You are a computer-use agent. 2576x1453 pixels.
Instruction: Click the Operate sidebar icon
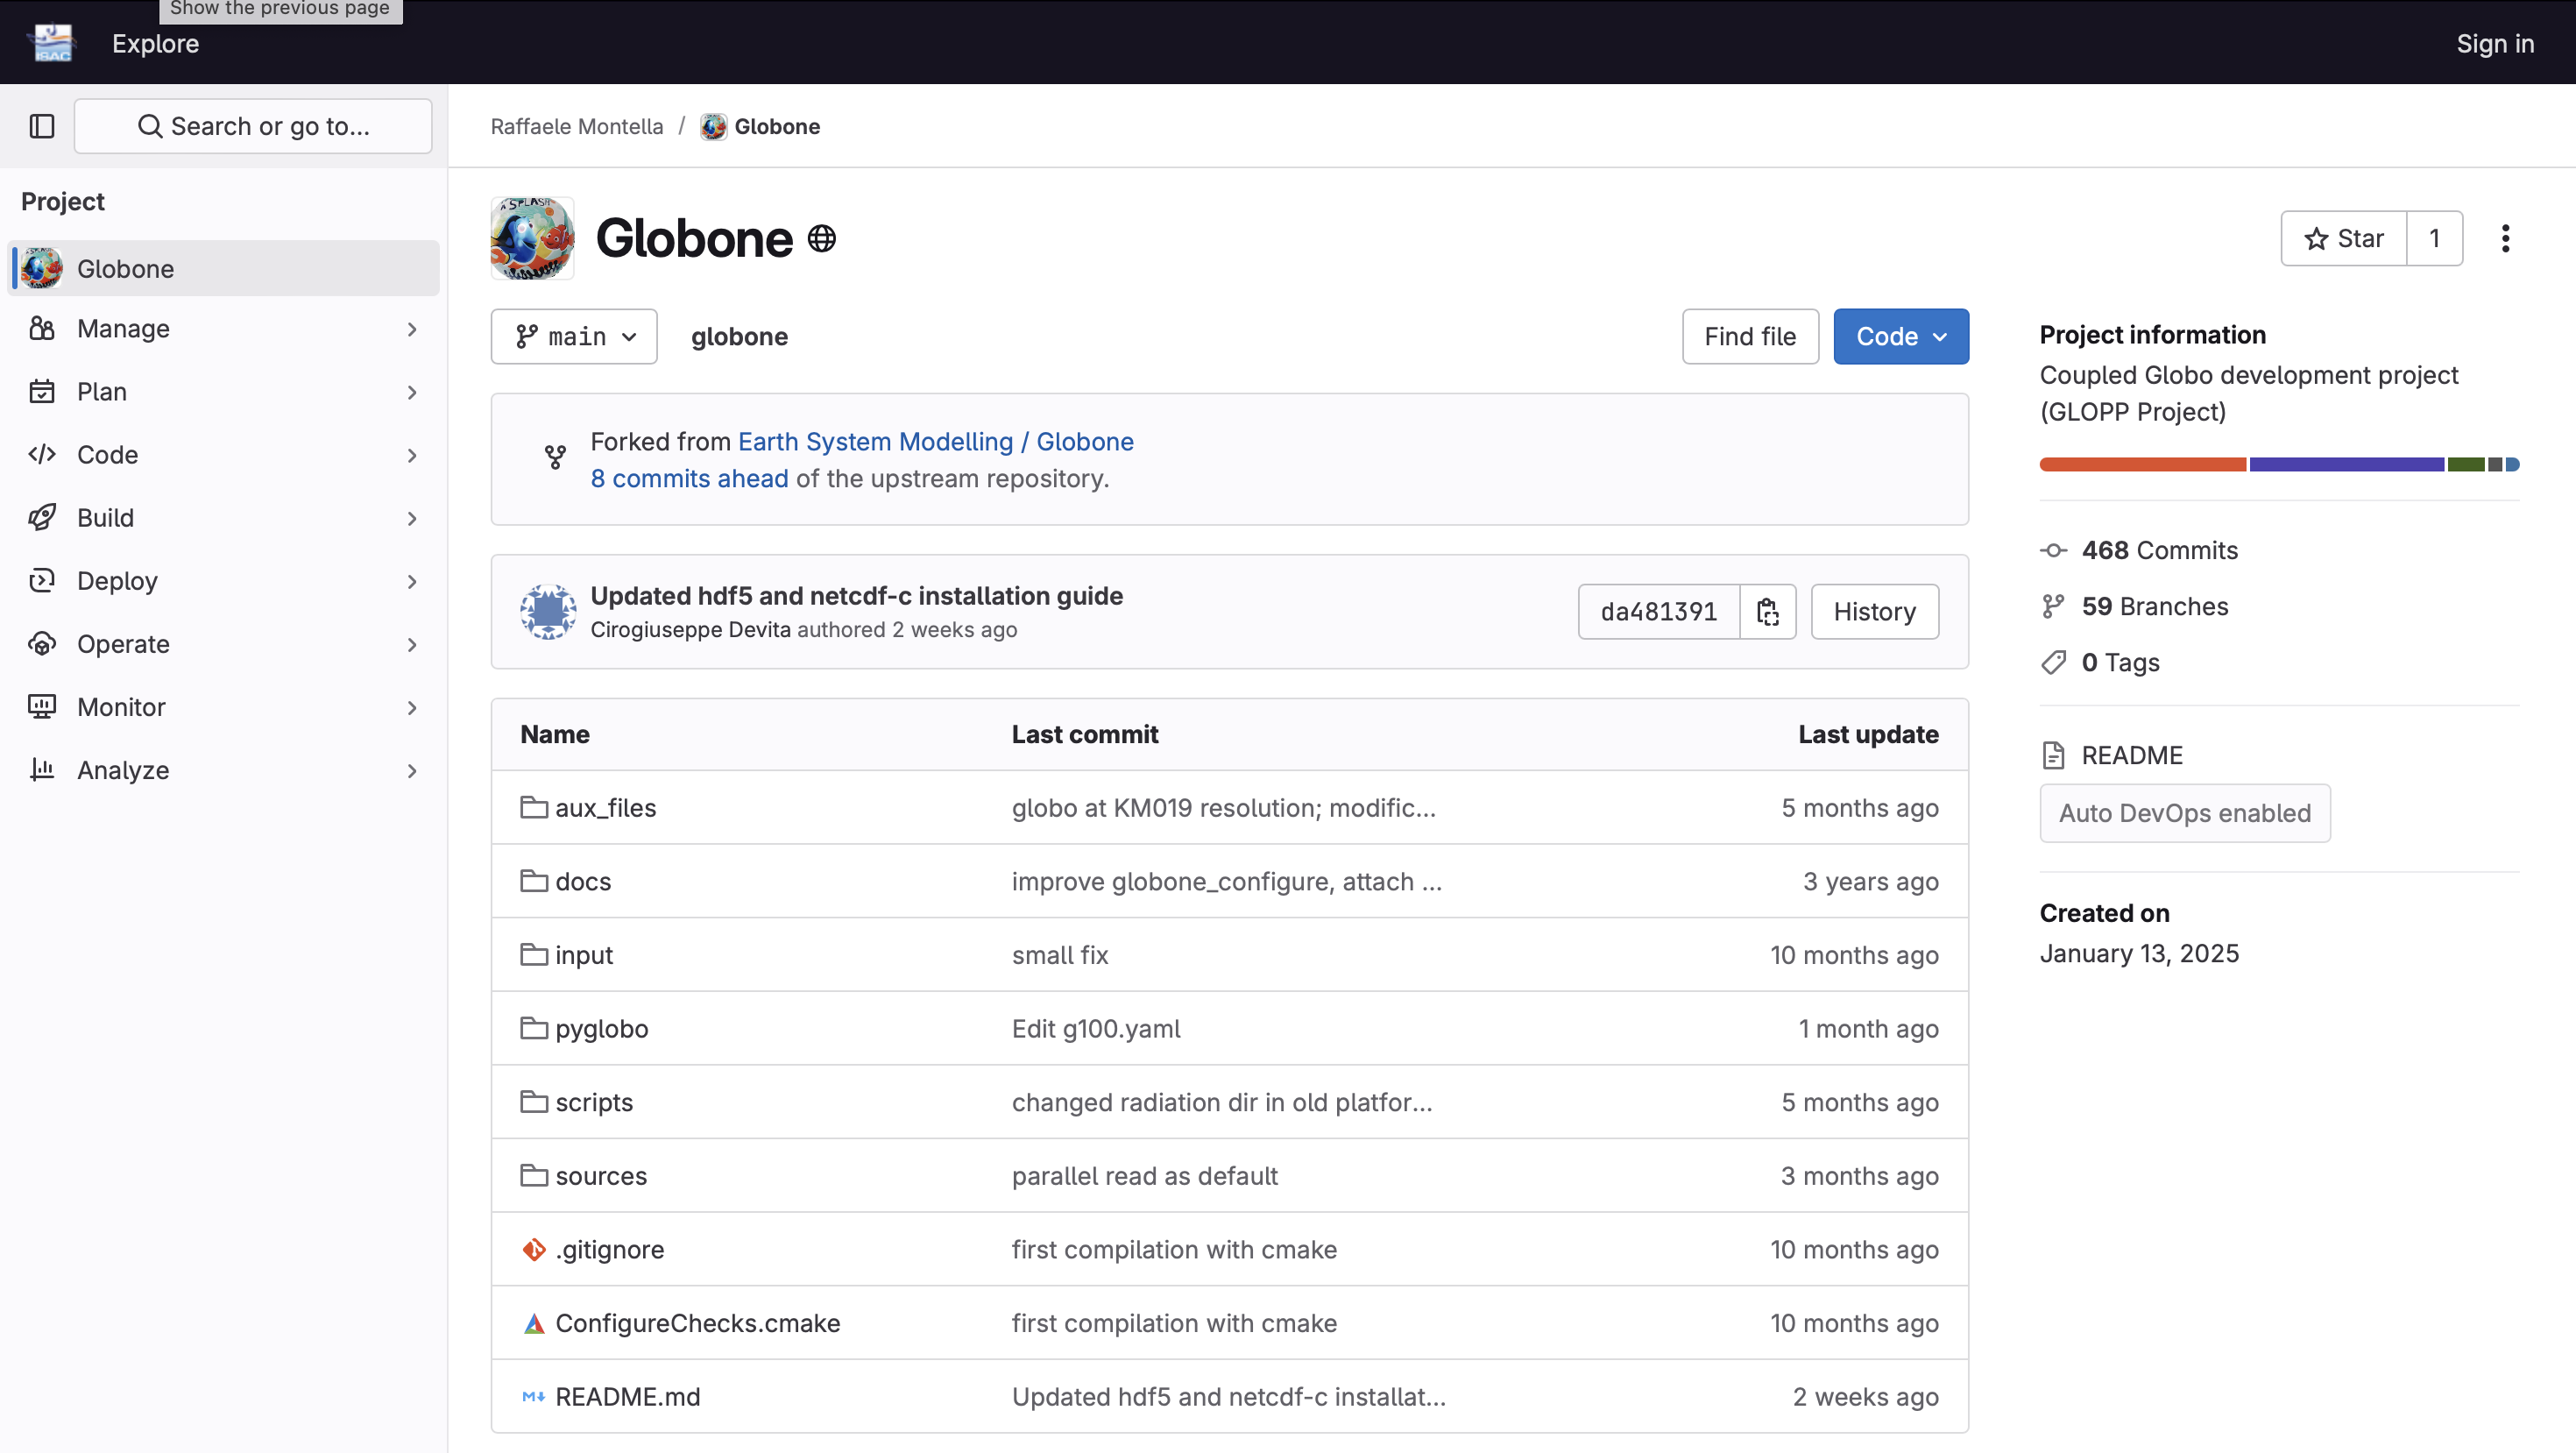pyautogui.click(x=42, y=644)
